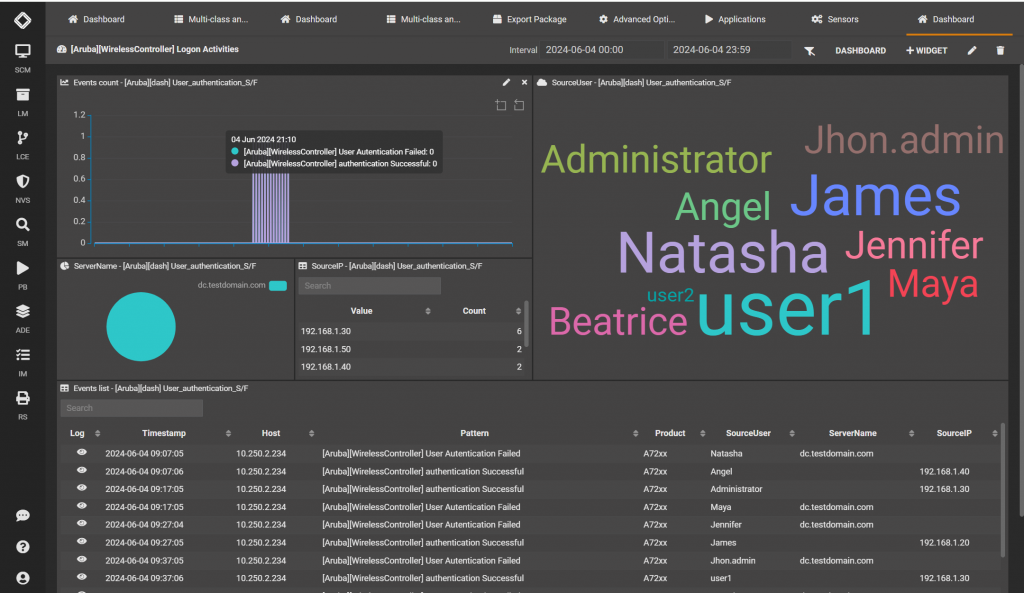1024x593 pixels.
Task: Focus the SourceIP widget search box
Action: [370, 285]
